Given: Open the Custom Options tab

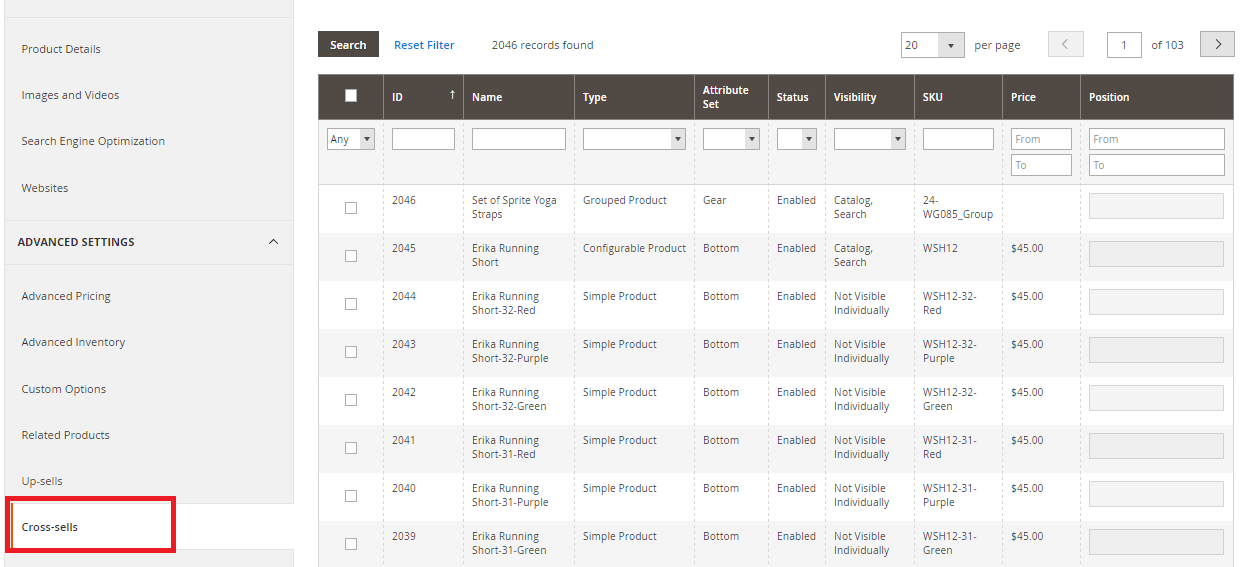Looking at the screenshot, I should click(64, 389).
